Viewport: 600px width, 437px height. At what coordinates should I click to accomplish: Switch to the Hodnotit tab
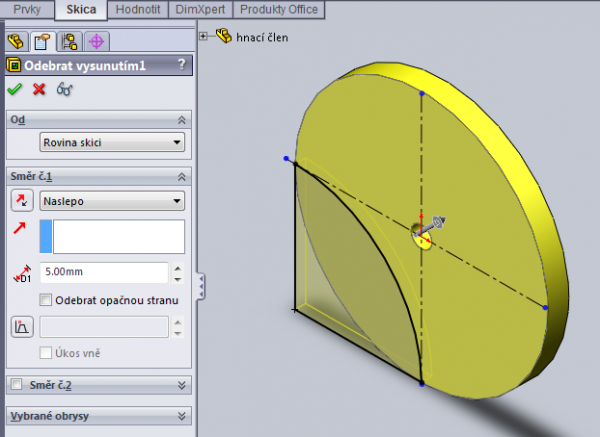click(x=140, y=9)
